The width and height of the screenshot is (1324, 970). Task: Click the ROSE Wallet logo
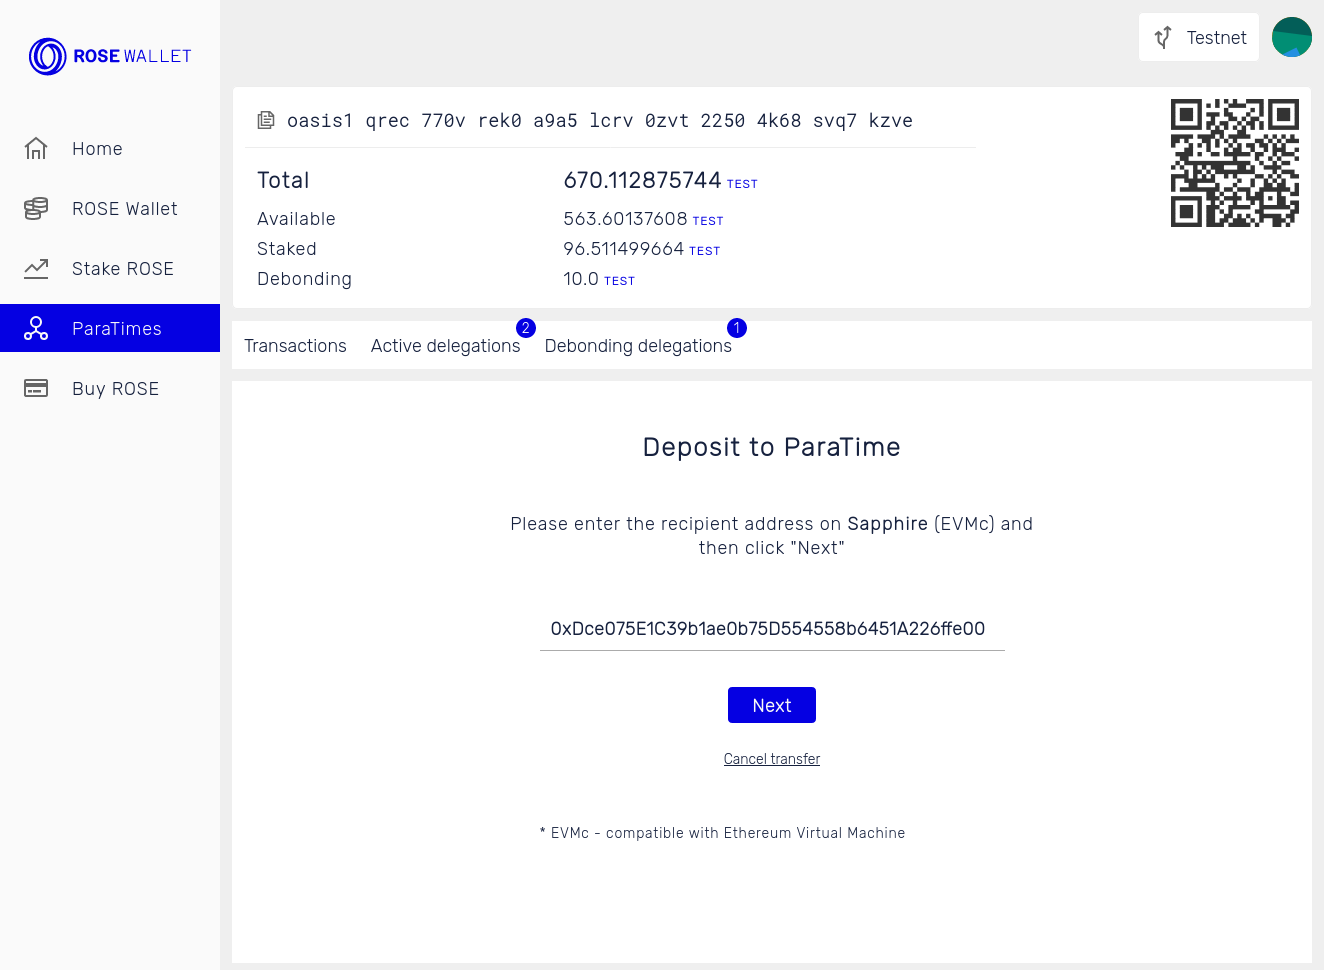pos(110,56)
